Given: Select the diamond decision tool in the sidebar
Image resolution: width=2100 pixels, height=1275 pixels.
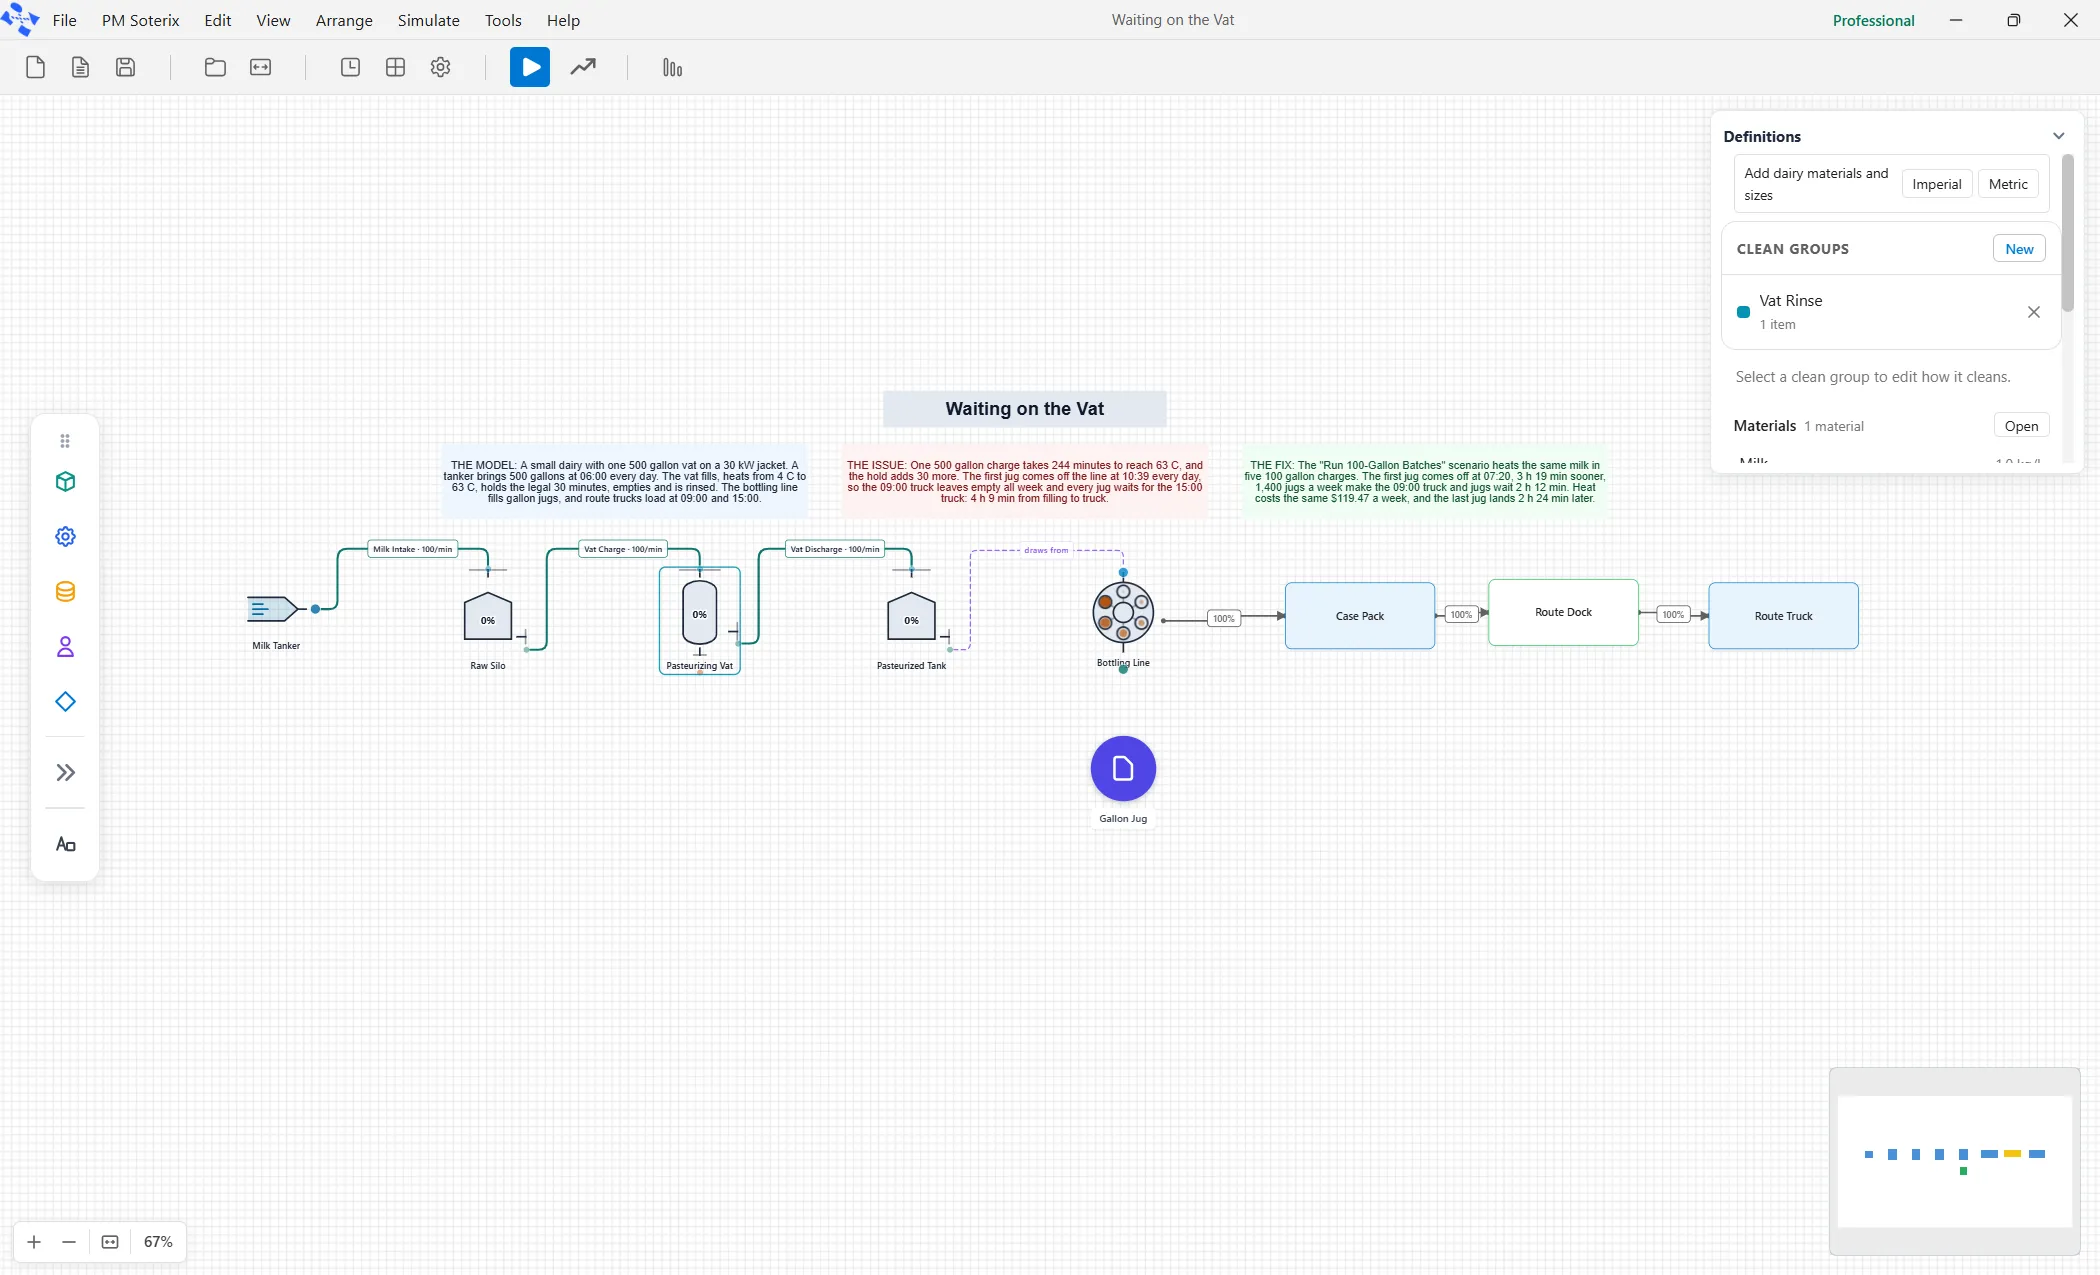Looking at the screenshot, I should click(65, 702).
